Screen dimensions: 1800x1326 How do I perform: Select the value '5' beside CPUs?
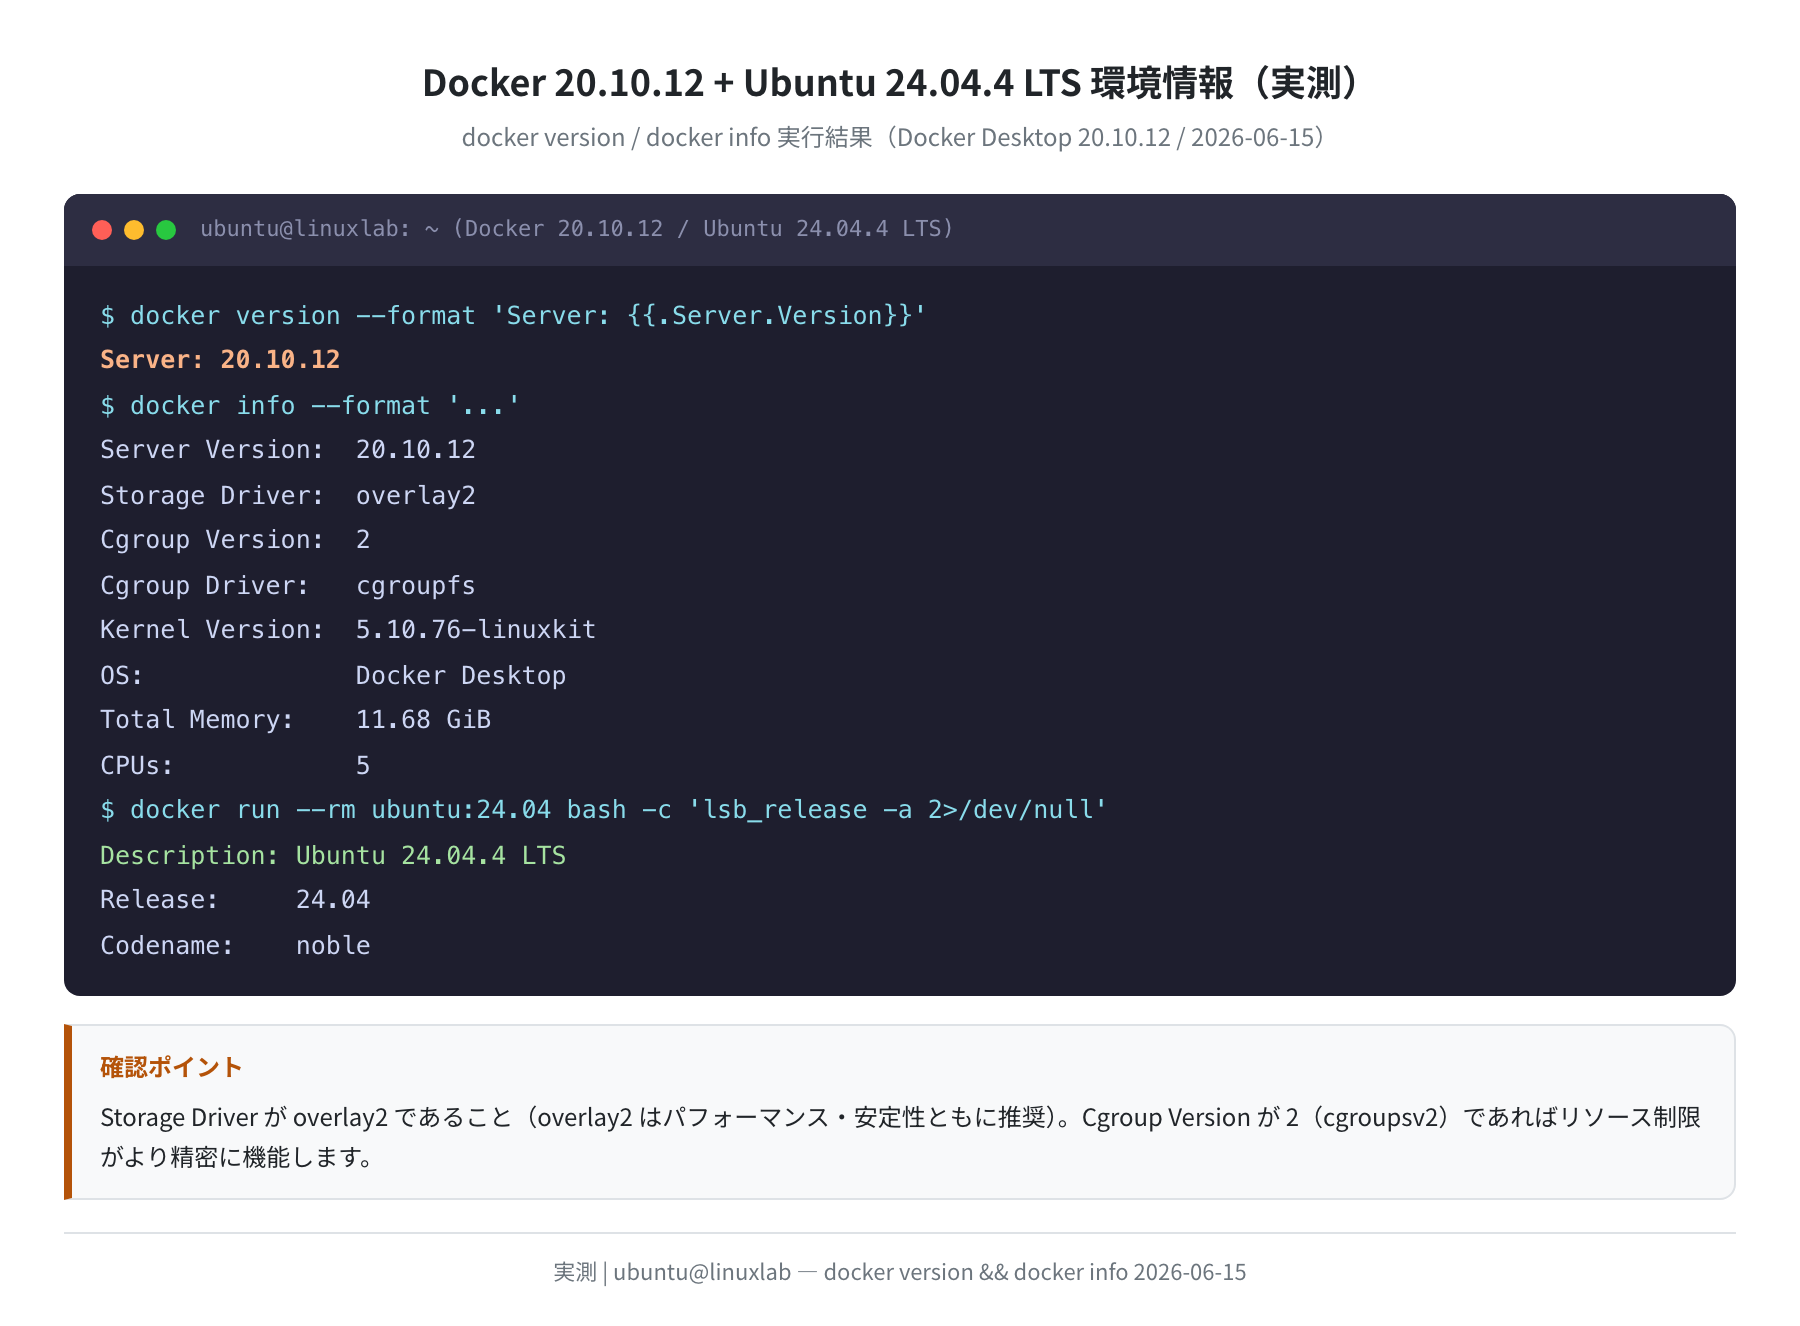coord(363,766)
